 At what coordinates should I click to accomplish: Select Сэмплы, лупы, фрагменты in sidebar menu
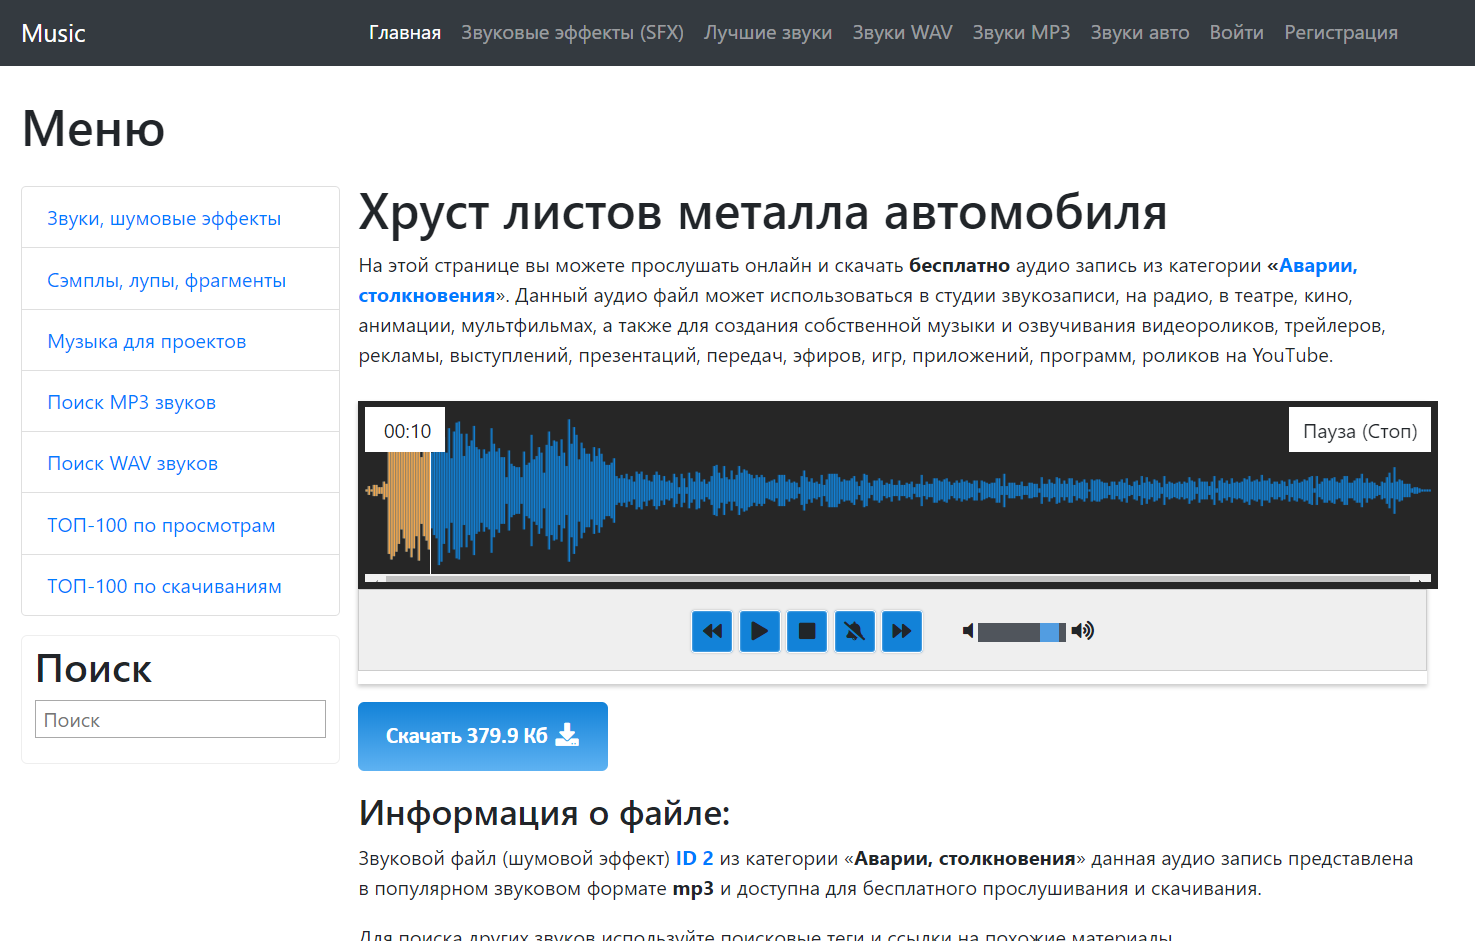pos(166,280)
